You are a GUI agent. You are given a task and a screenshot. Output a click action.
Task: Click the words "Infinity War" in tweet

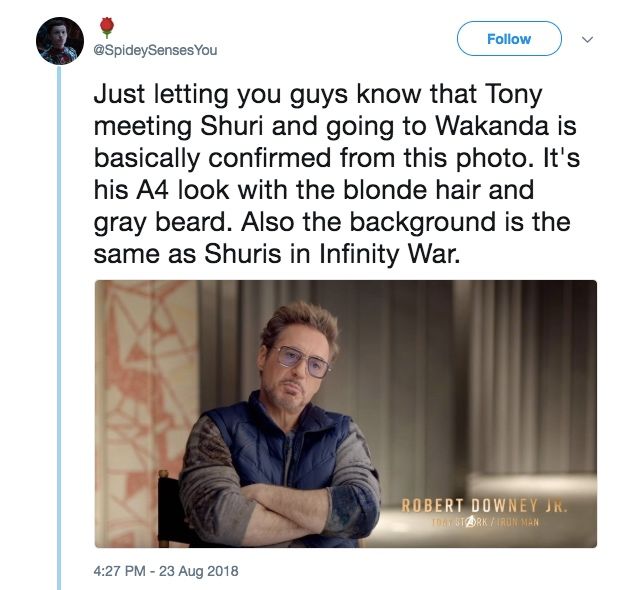390,254
